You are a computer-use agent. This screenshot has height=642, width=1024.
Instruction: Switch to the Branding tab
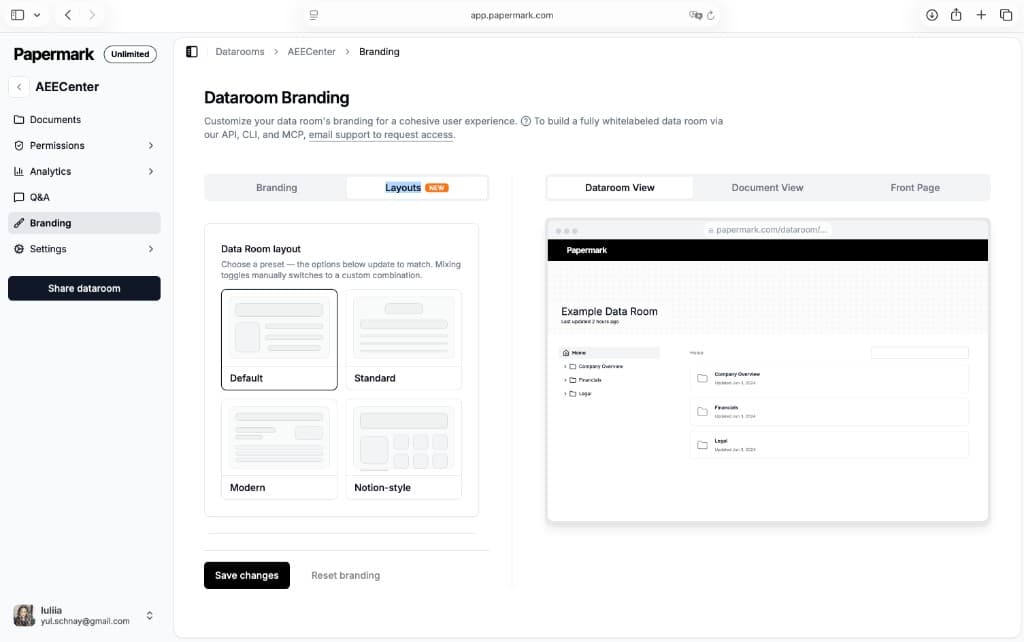coord(276,187)
